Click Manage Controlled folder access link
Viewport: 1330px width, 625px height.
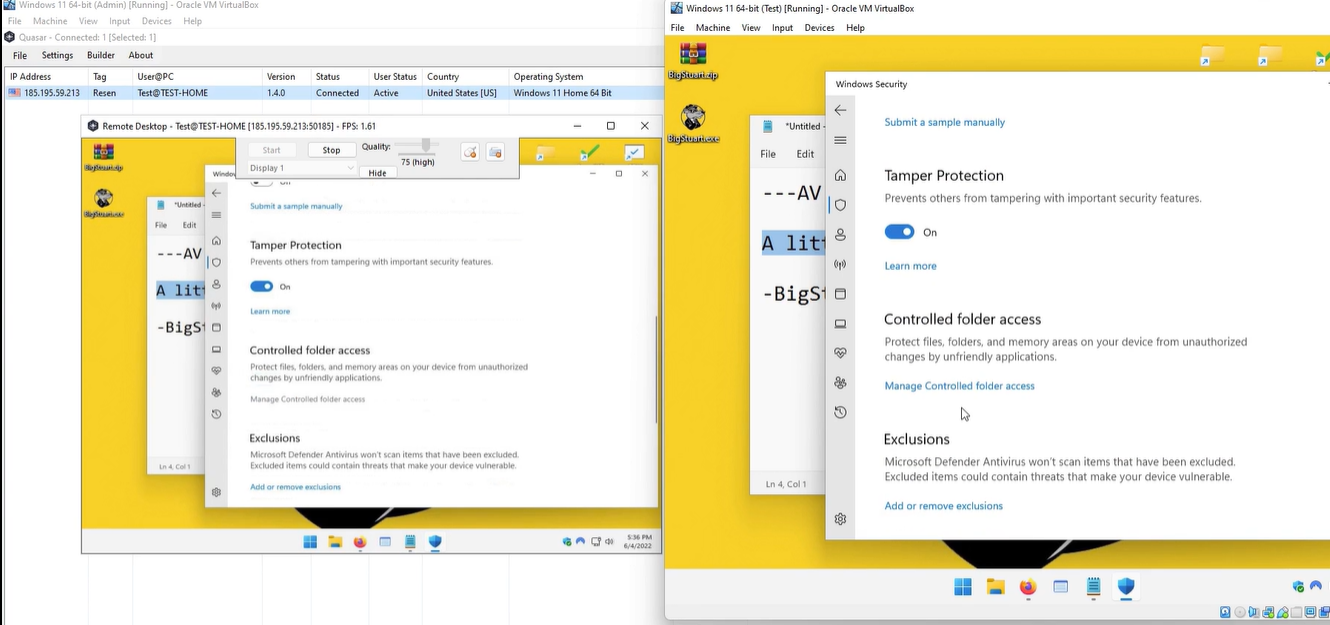(958, 385)
